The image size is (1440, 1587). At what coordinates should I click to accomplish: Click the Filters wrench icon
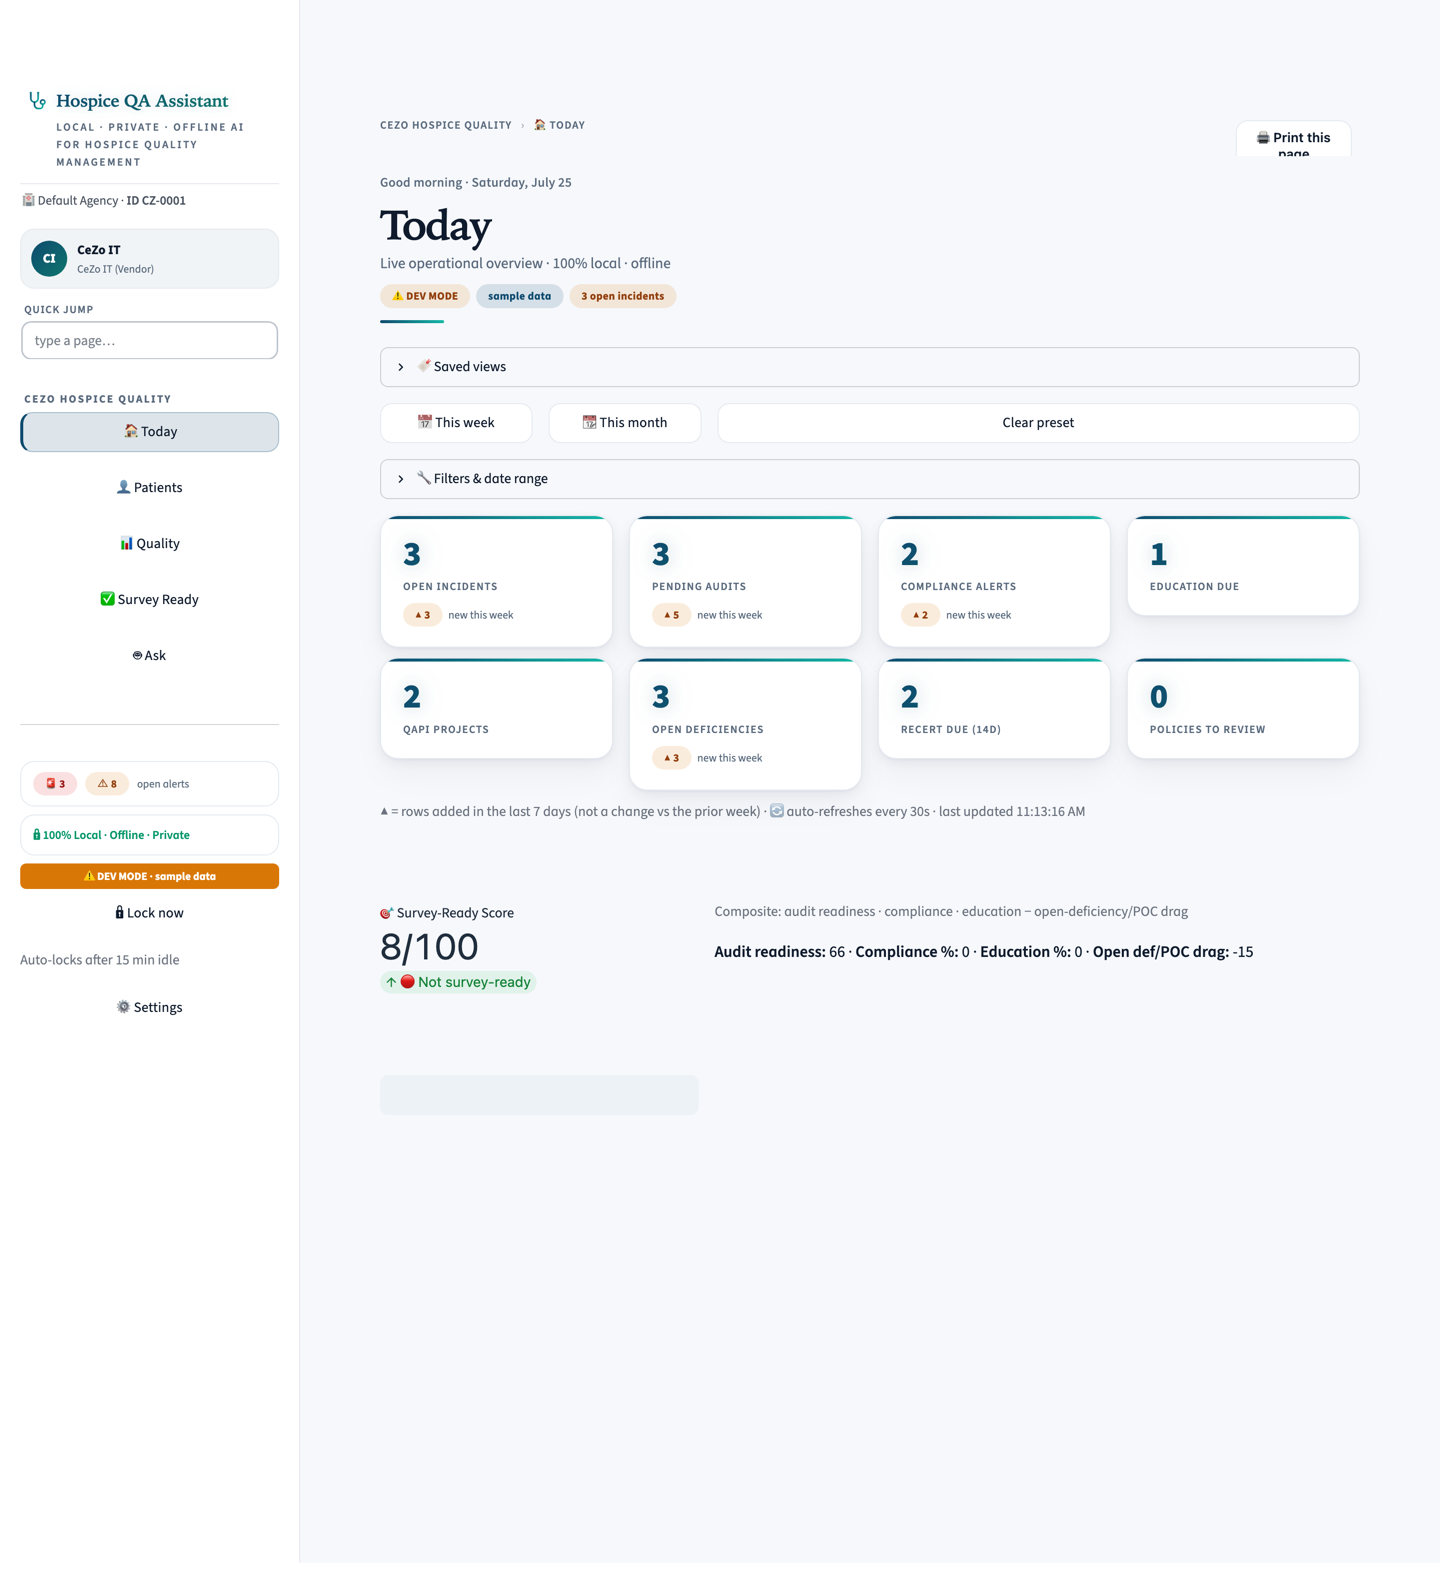click(x=424, y=478)
